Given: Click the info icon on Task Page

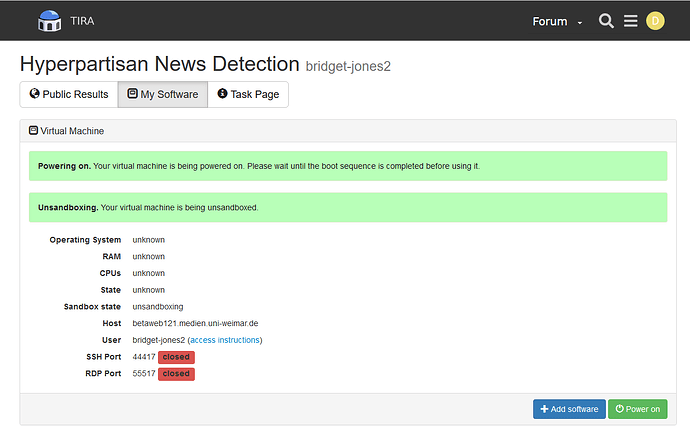Looking at the screenshot, I should pyautogui.click(x=222, y=94).
